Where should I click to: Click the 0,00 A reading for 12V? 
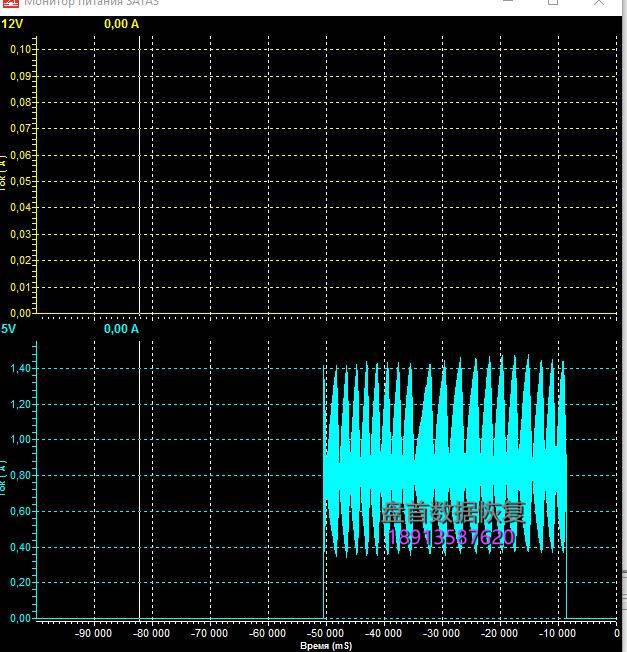point(121,24)
